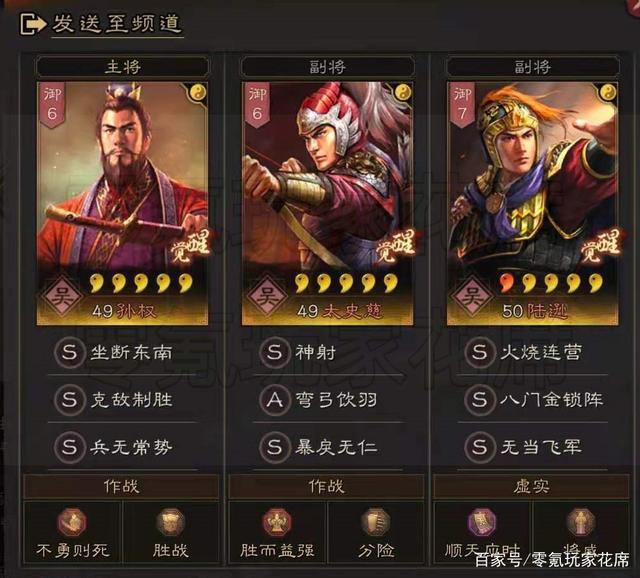Click the send-to-channel arrow icon

33,24
